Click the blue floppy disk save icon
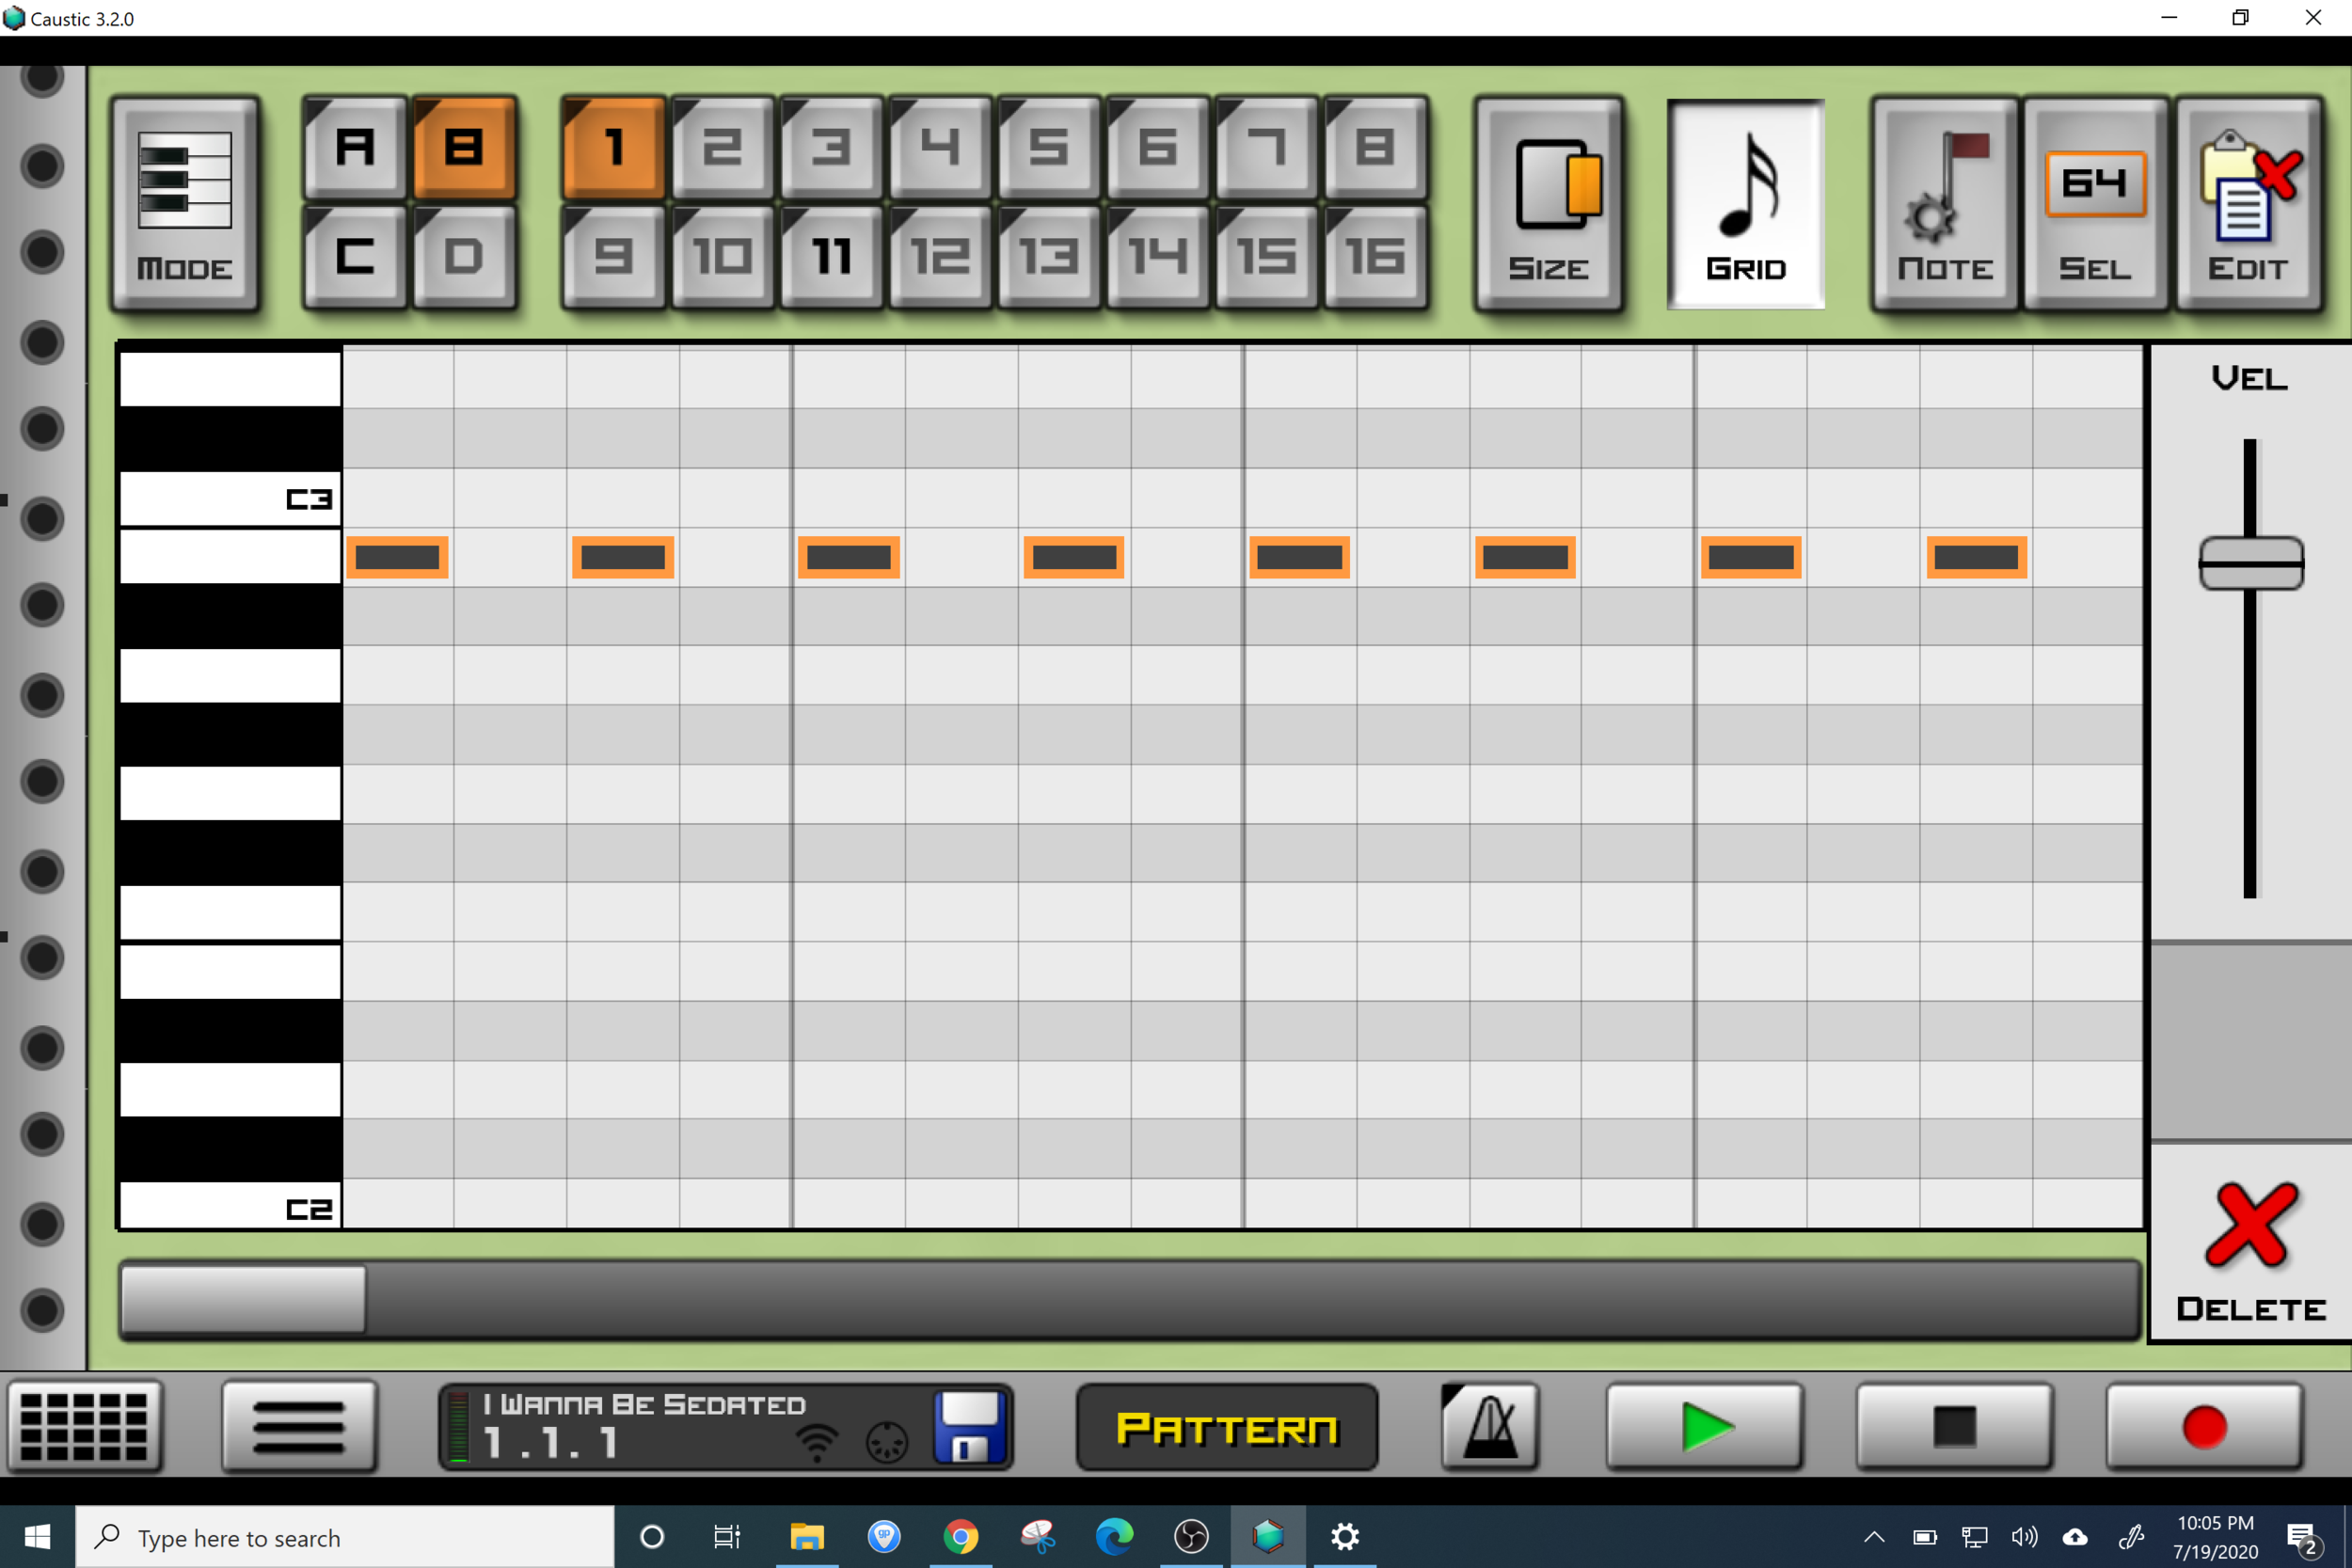2352x1568 pixels. click(968, 1427)
